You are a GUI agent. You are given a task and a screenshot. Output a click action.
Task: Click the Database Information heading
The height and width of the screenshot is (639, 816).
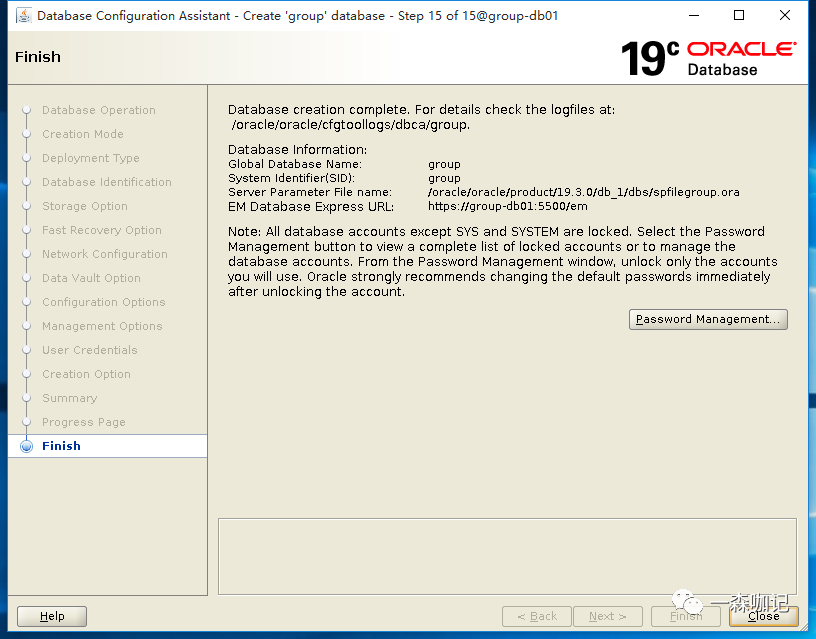[297, 150]
